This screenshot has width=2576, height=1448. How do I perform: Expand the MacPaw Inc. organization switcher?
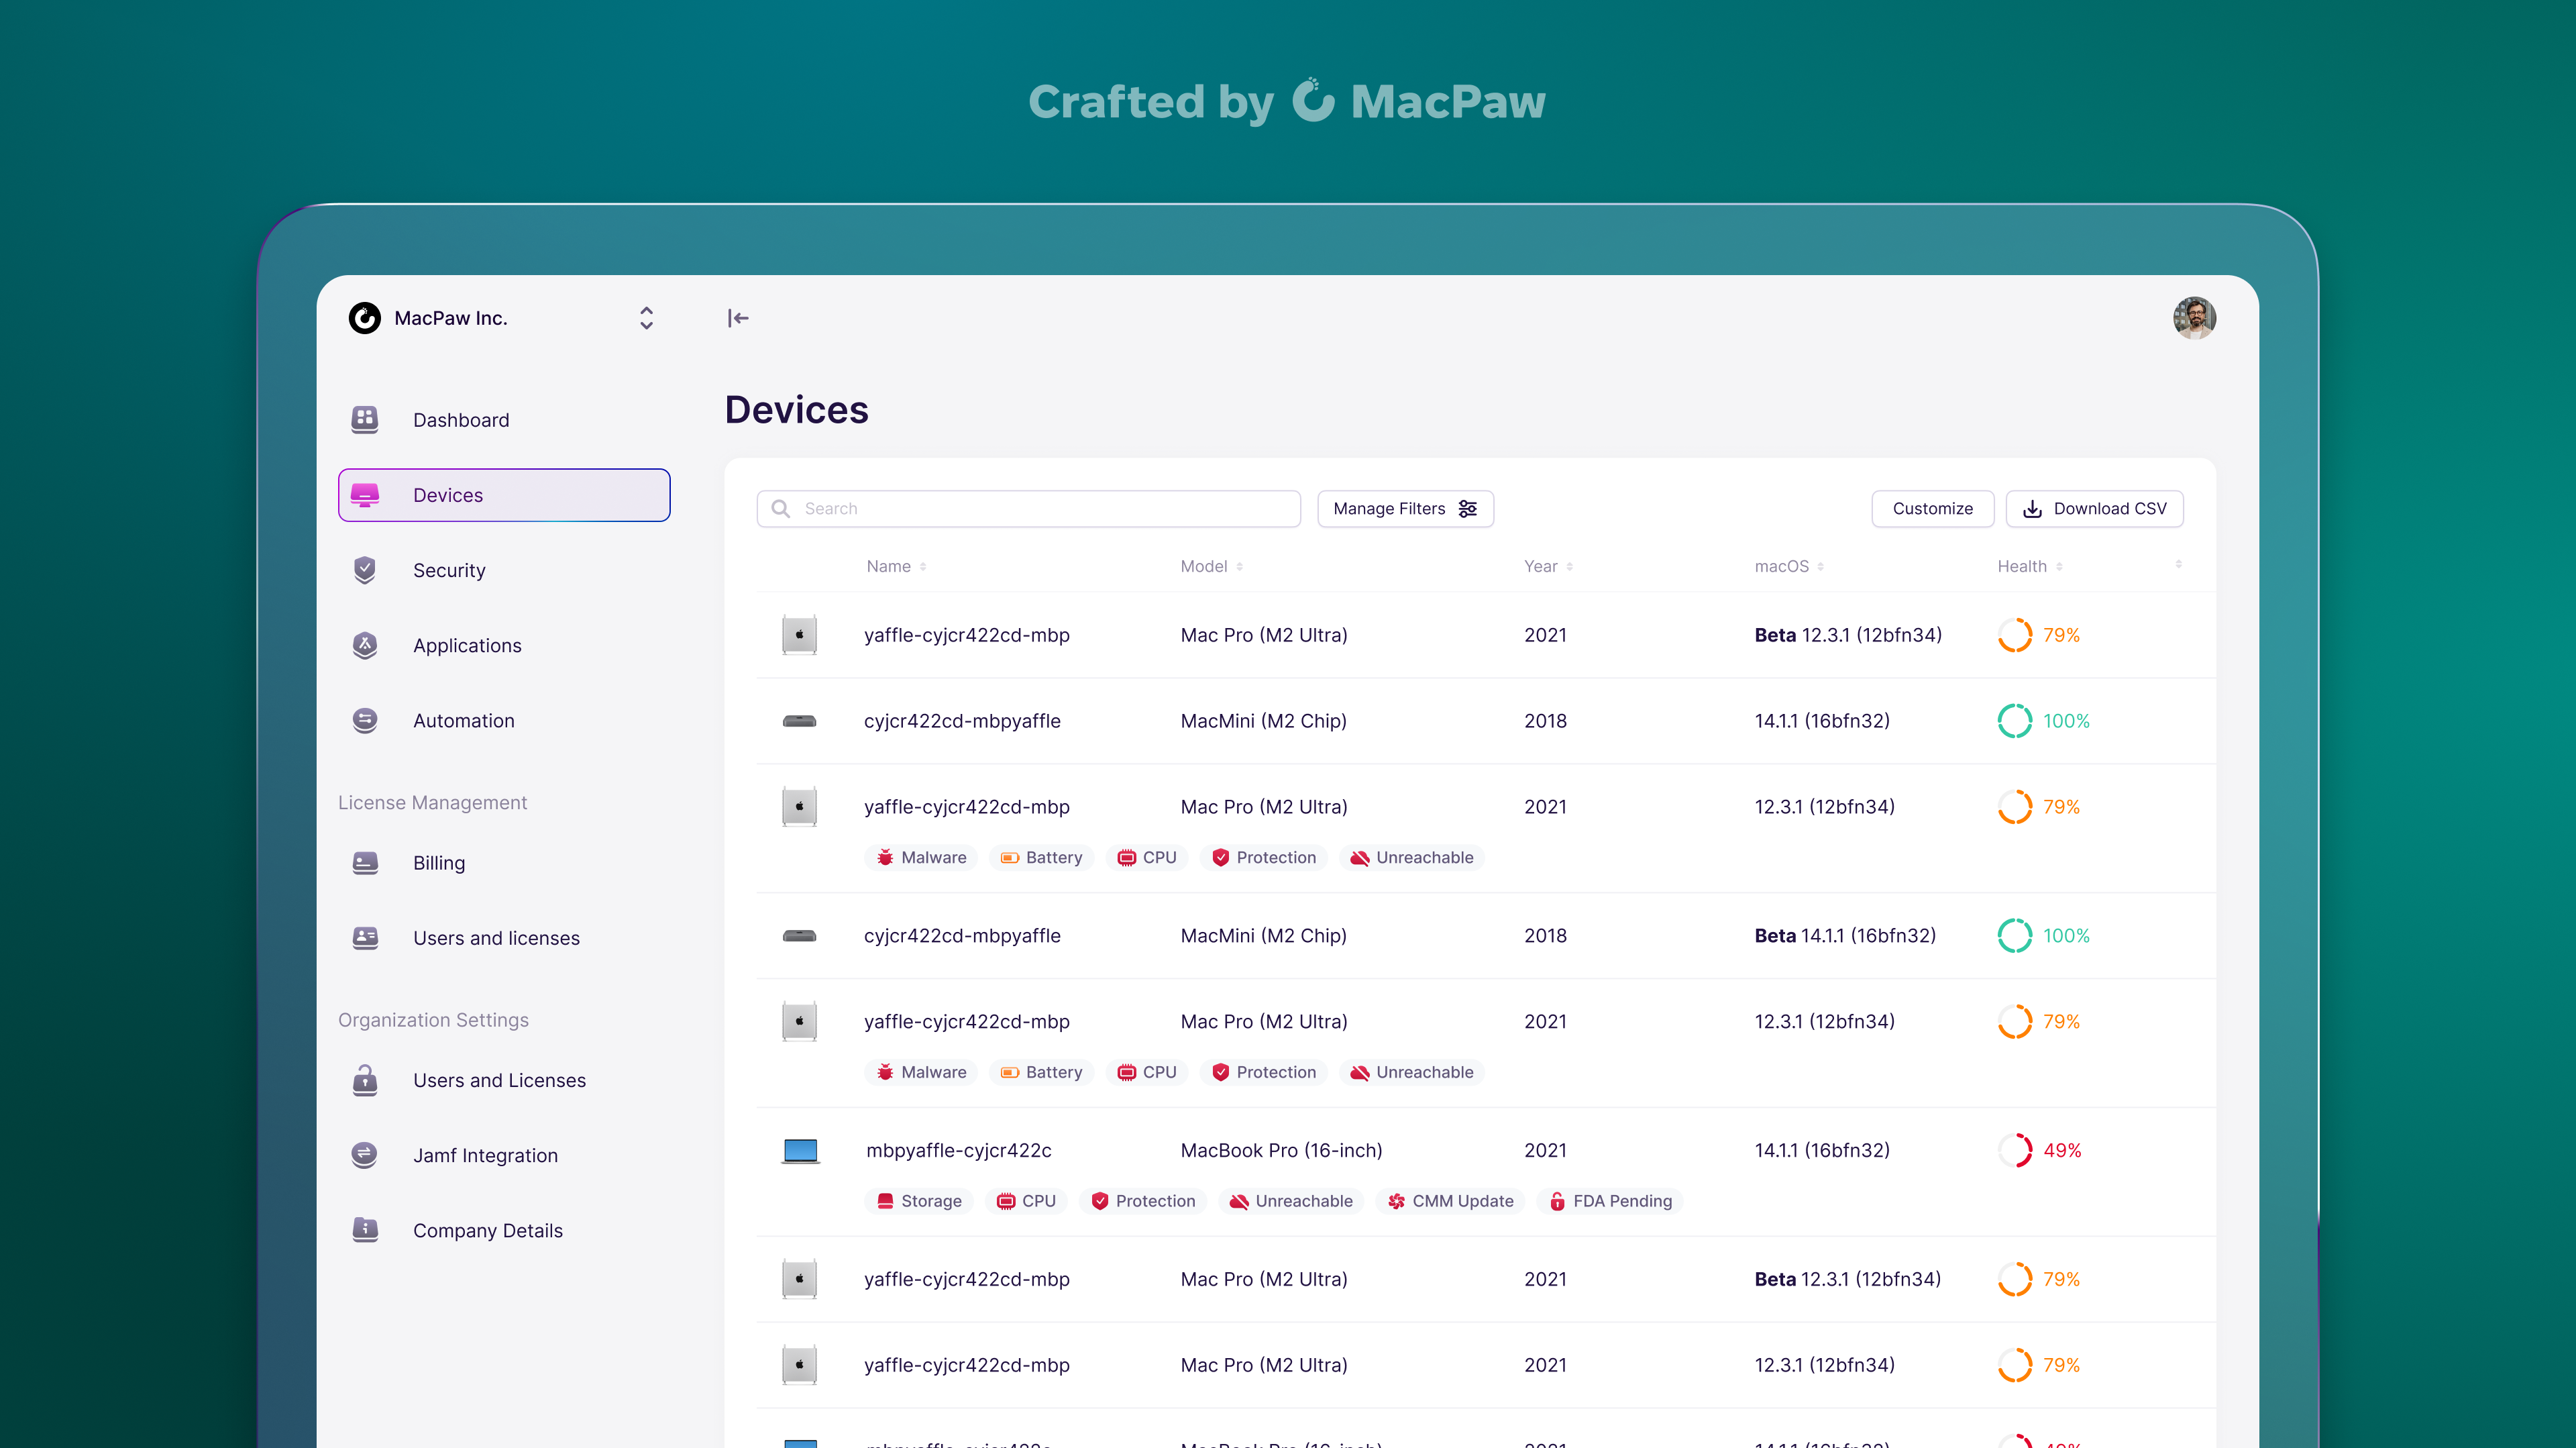pos(646,318)
